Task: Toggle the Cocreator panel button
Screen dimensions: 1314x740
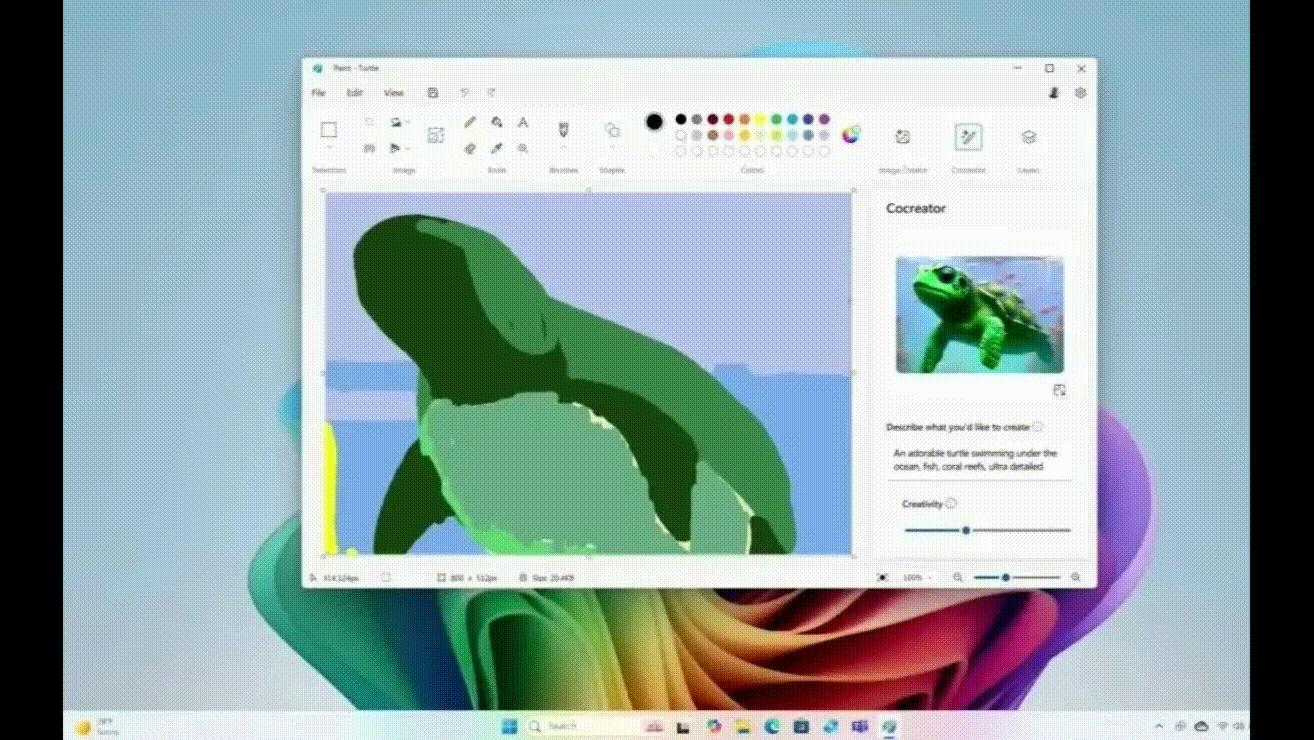Action: coord(968,137)
